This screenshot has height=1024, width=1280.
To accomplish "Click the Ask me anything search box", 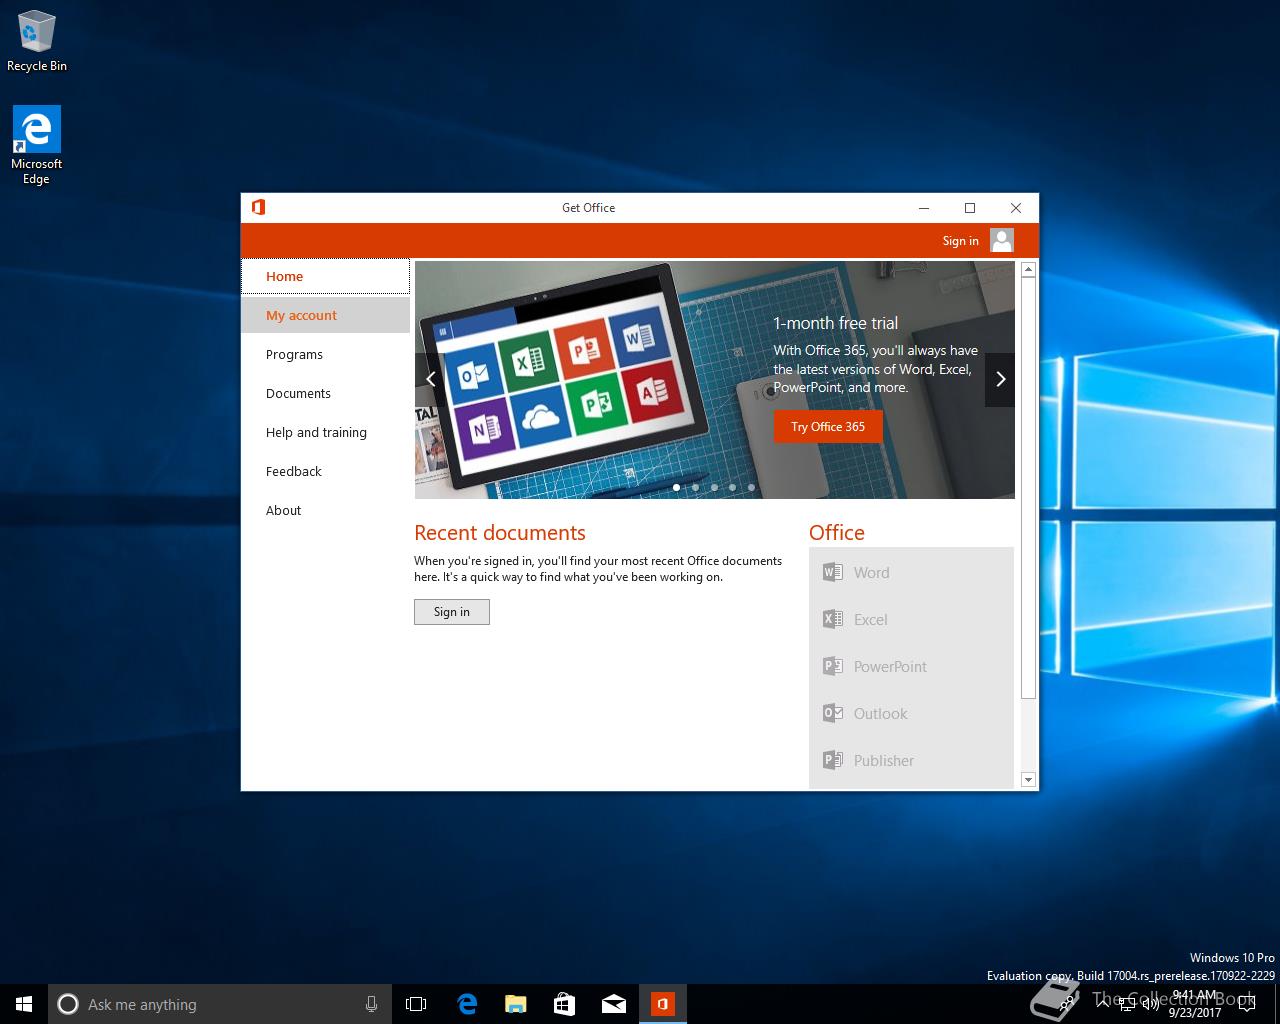I will [218, 1004].
